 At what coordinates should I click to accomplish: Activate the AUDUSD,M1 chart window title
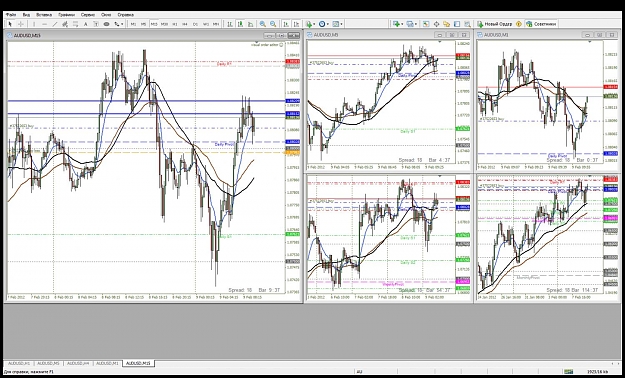click(x=496, y=35)
